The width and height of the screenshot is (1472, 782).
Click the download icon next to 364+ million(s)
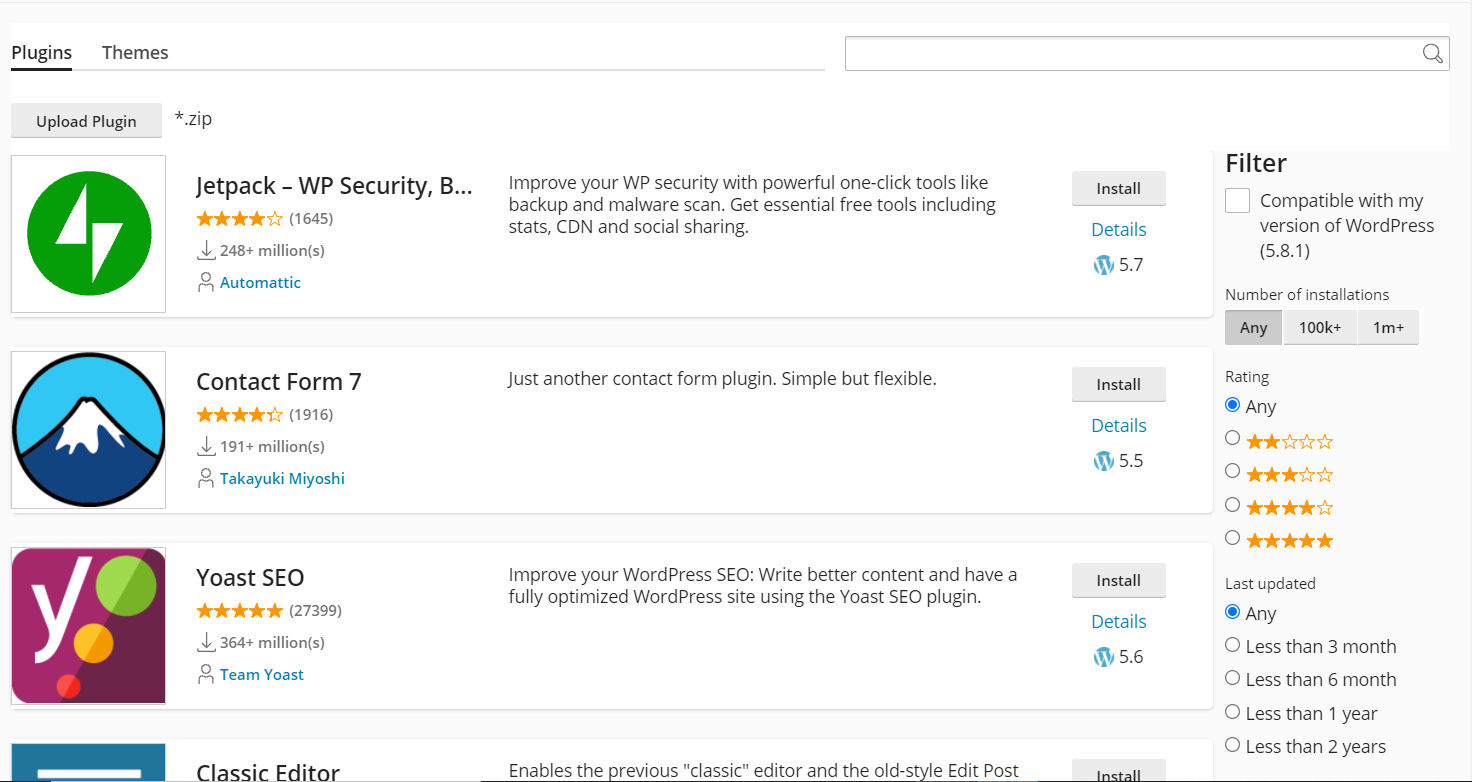206,642
